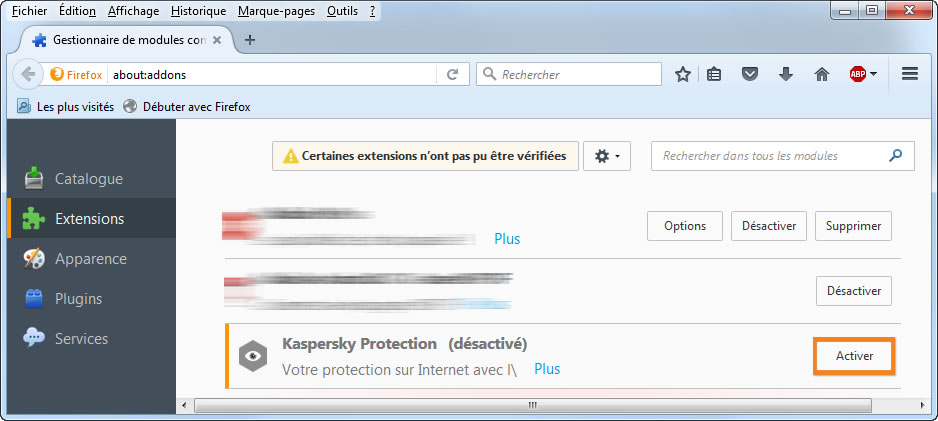Viewport: 938px width, 421px height.
Task: Open the Marque-pages menu
Action: click(x=276, y=11)
